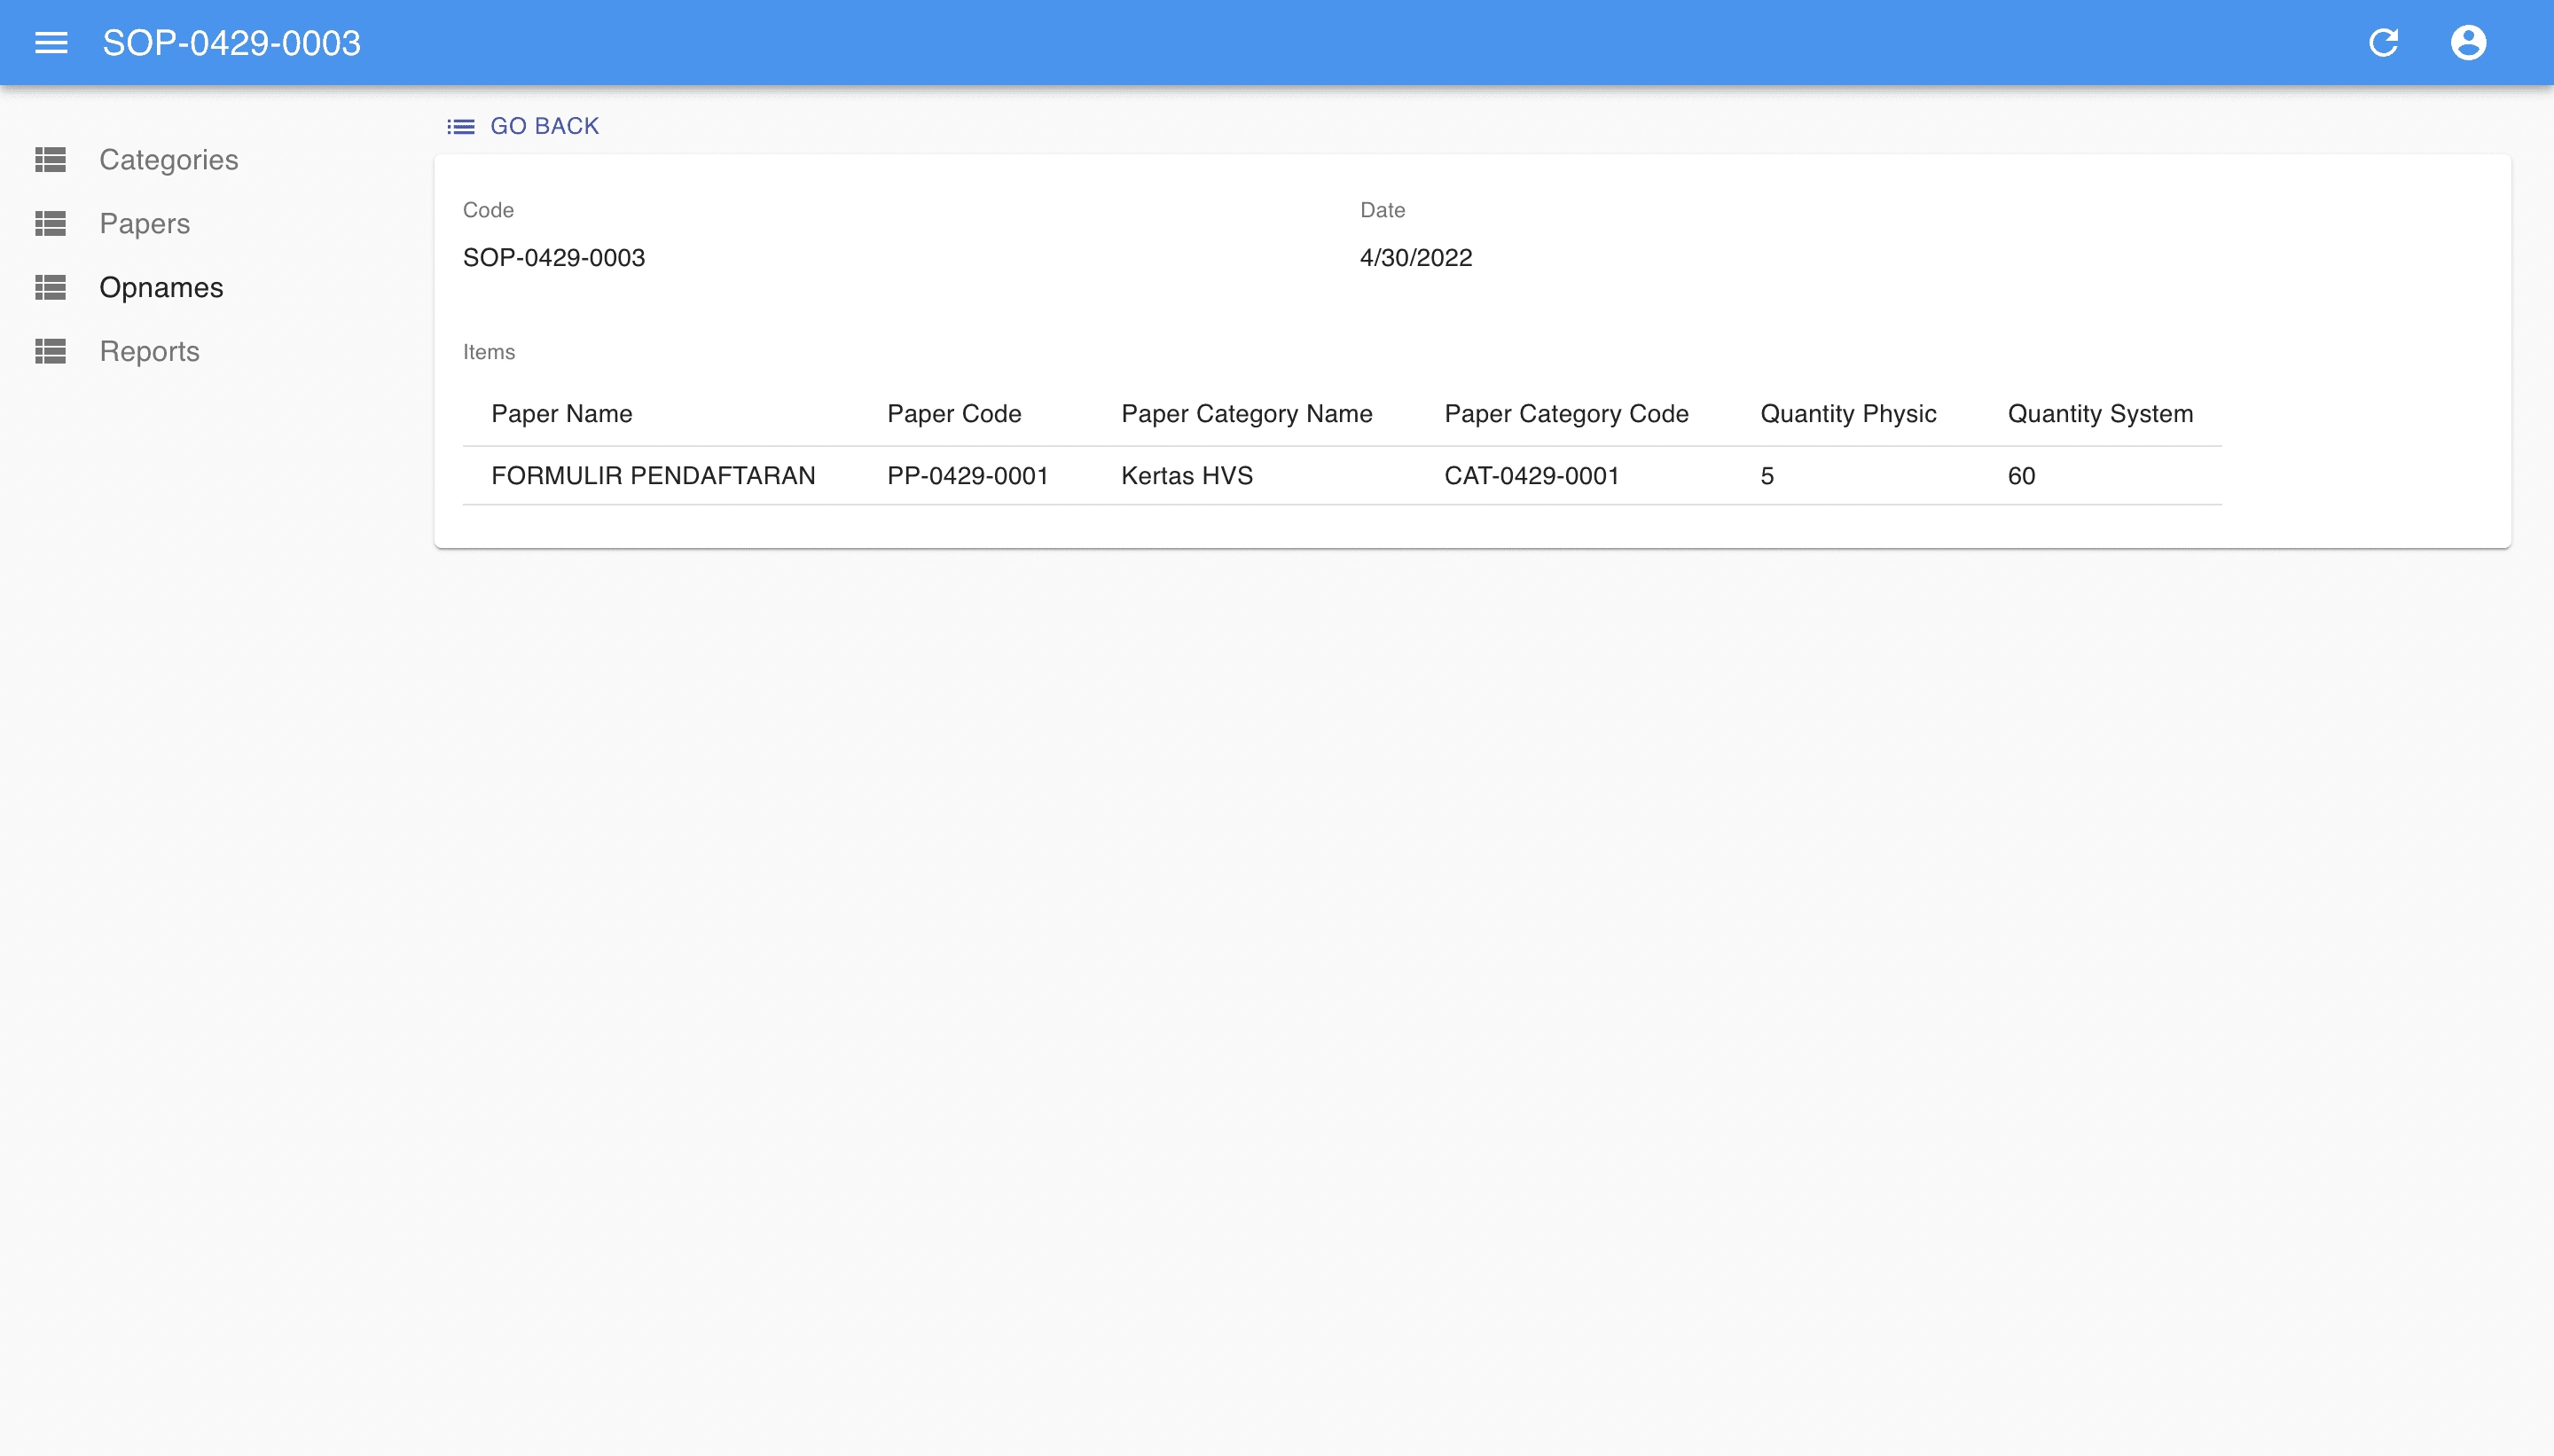Select Opnames in the sidebar
This screenshot has width=2554, height=1456.
click(x=161, y=288)
